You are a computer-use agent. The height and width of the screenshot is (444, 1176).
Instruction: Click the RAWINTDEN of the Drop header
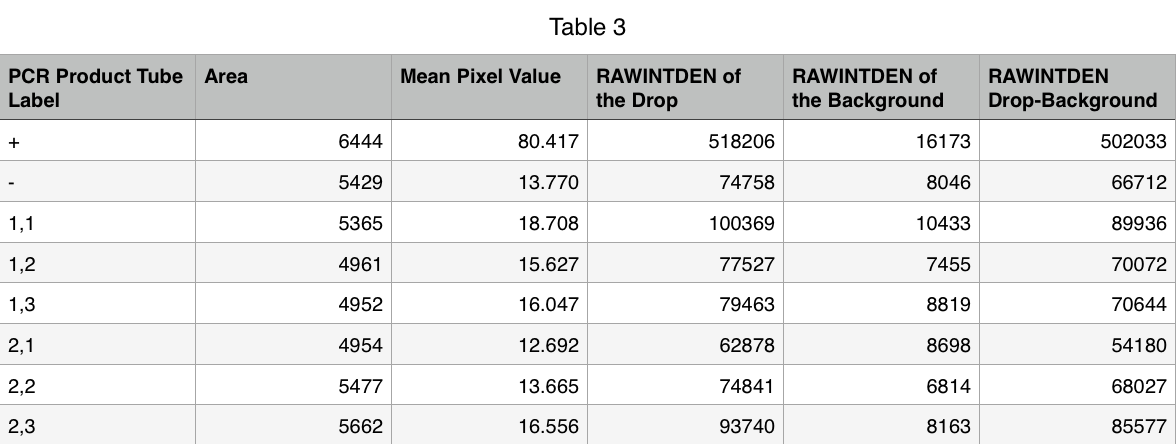pos(668,88)
